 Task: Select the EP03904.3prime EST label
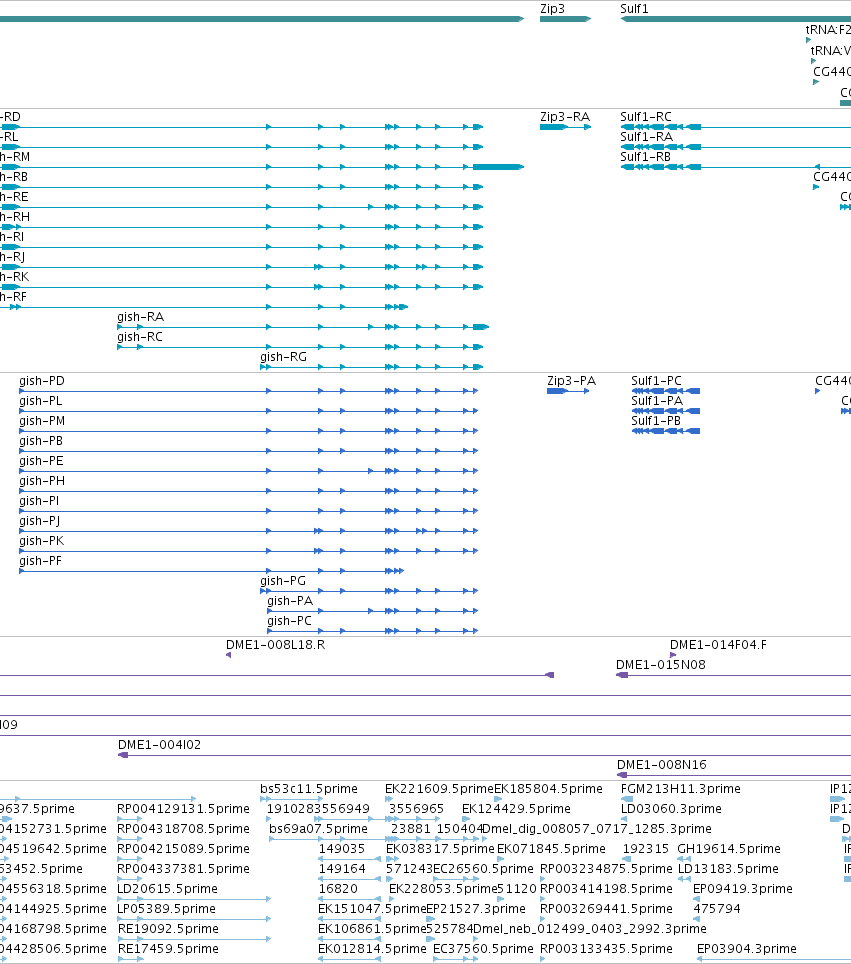(746, 949)
